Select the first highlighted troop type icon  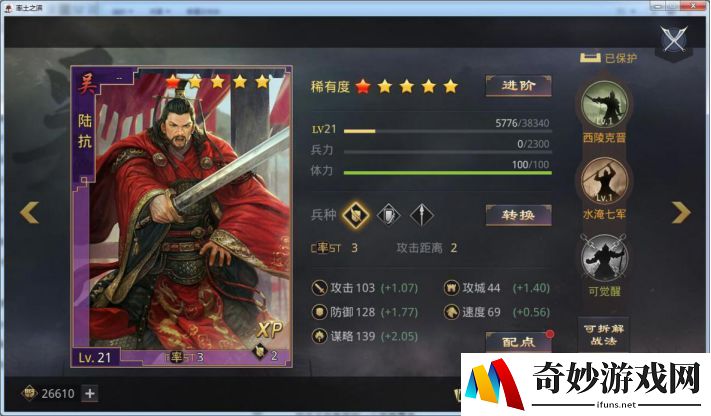pos(356,215)
